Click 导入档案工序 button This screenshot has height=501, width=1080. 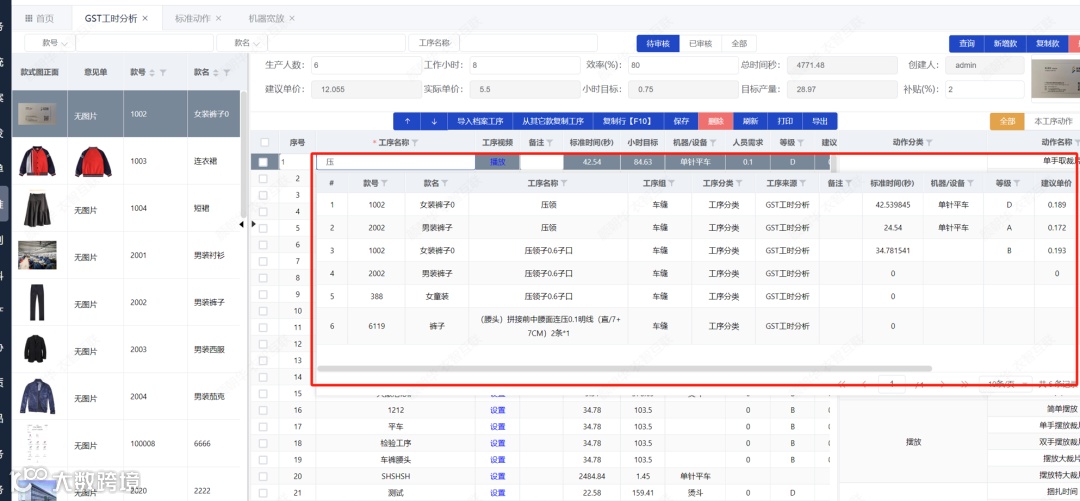tap(480, 121)
